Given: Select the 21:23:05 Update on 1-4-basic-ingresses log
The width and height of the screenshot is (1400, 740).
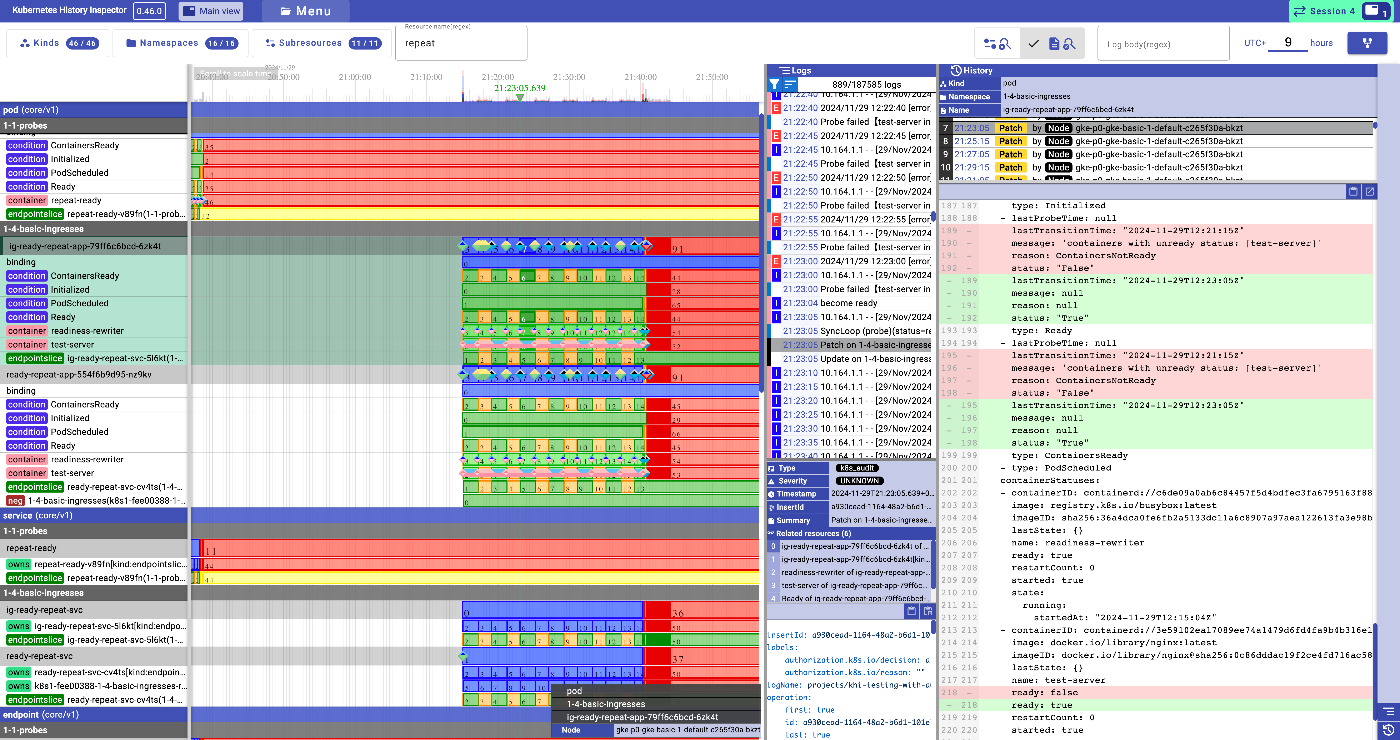Looking at the screenshot, I should coord(850,358).
